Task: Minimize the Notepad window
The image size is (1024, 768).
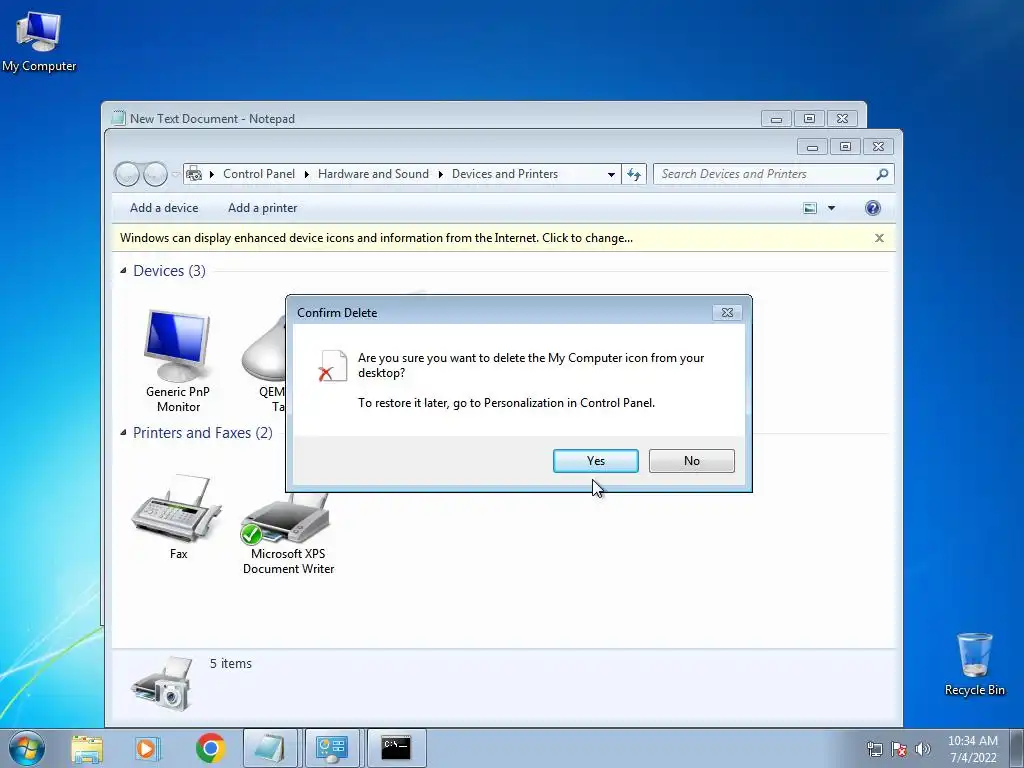Action: [x=776, y=119]
